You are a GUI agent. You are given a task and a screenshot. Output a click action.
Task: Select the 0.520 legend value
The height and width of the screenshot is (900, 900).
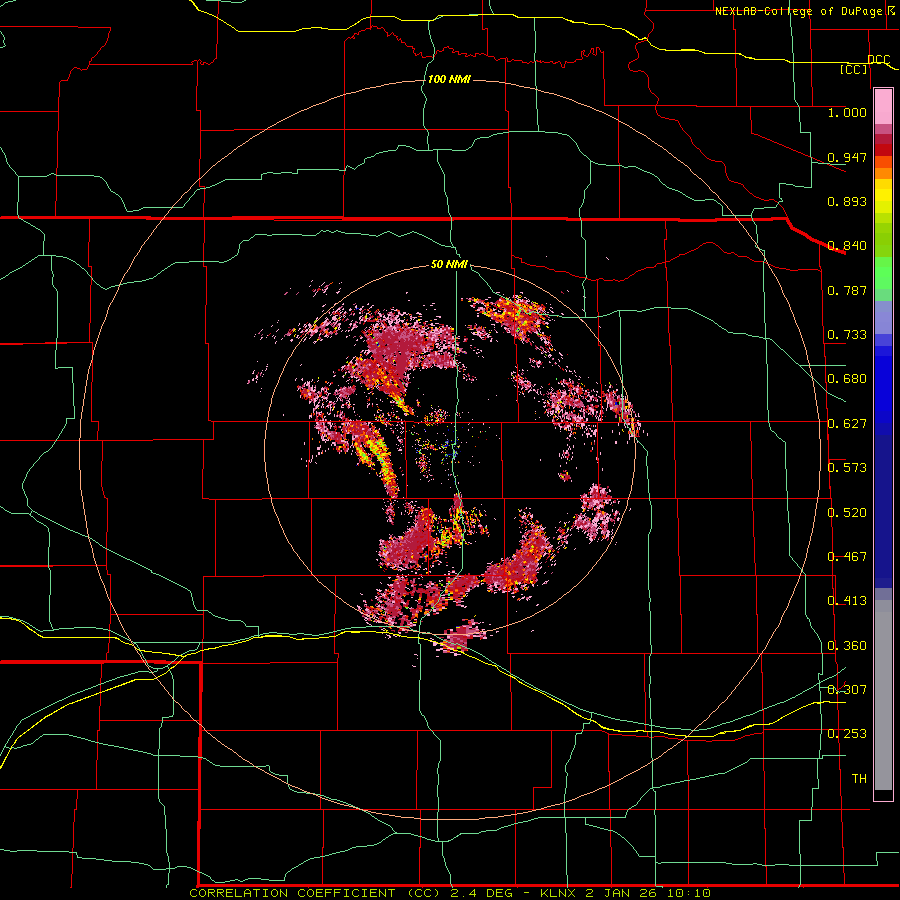847,512
